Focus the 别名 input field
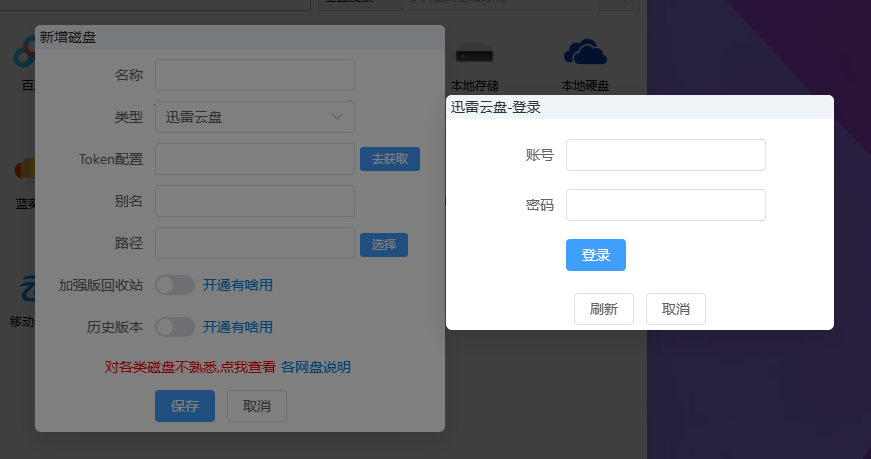Screen dimensions: 871x459 [x=254, y=201]
